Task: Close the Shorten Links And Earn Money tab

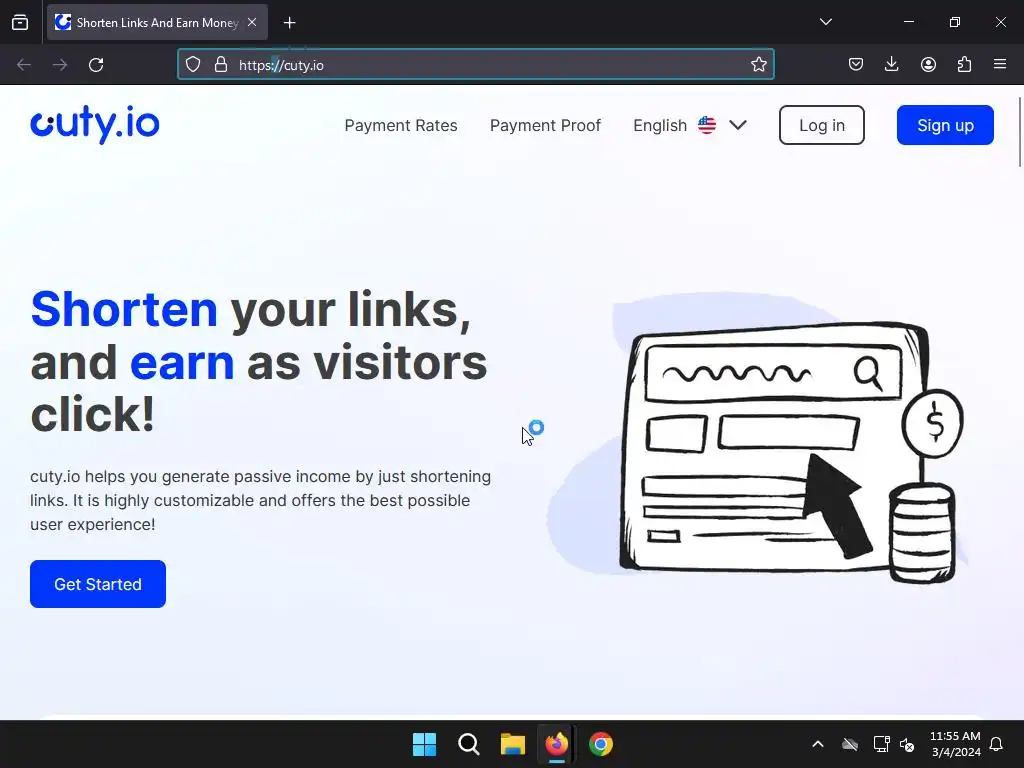Action: pos(252,22)
